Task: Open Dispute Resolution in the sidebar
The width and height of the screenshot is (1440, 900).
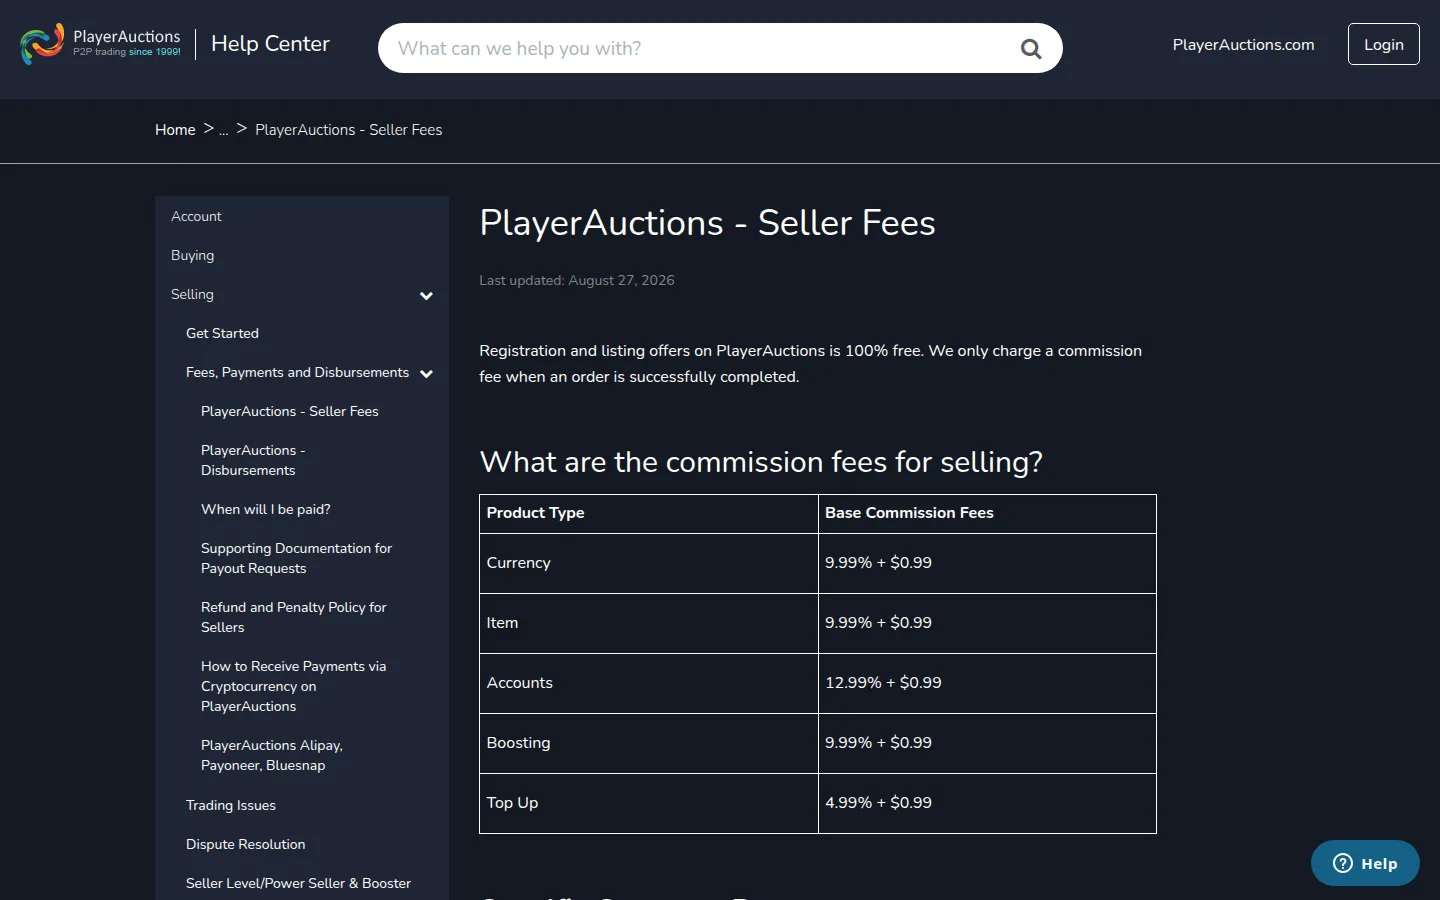Action: pos(246,844)
